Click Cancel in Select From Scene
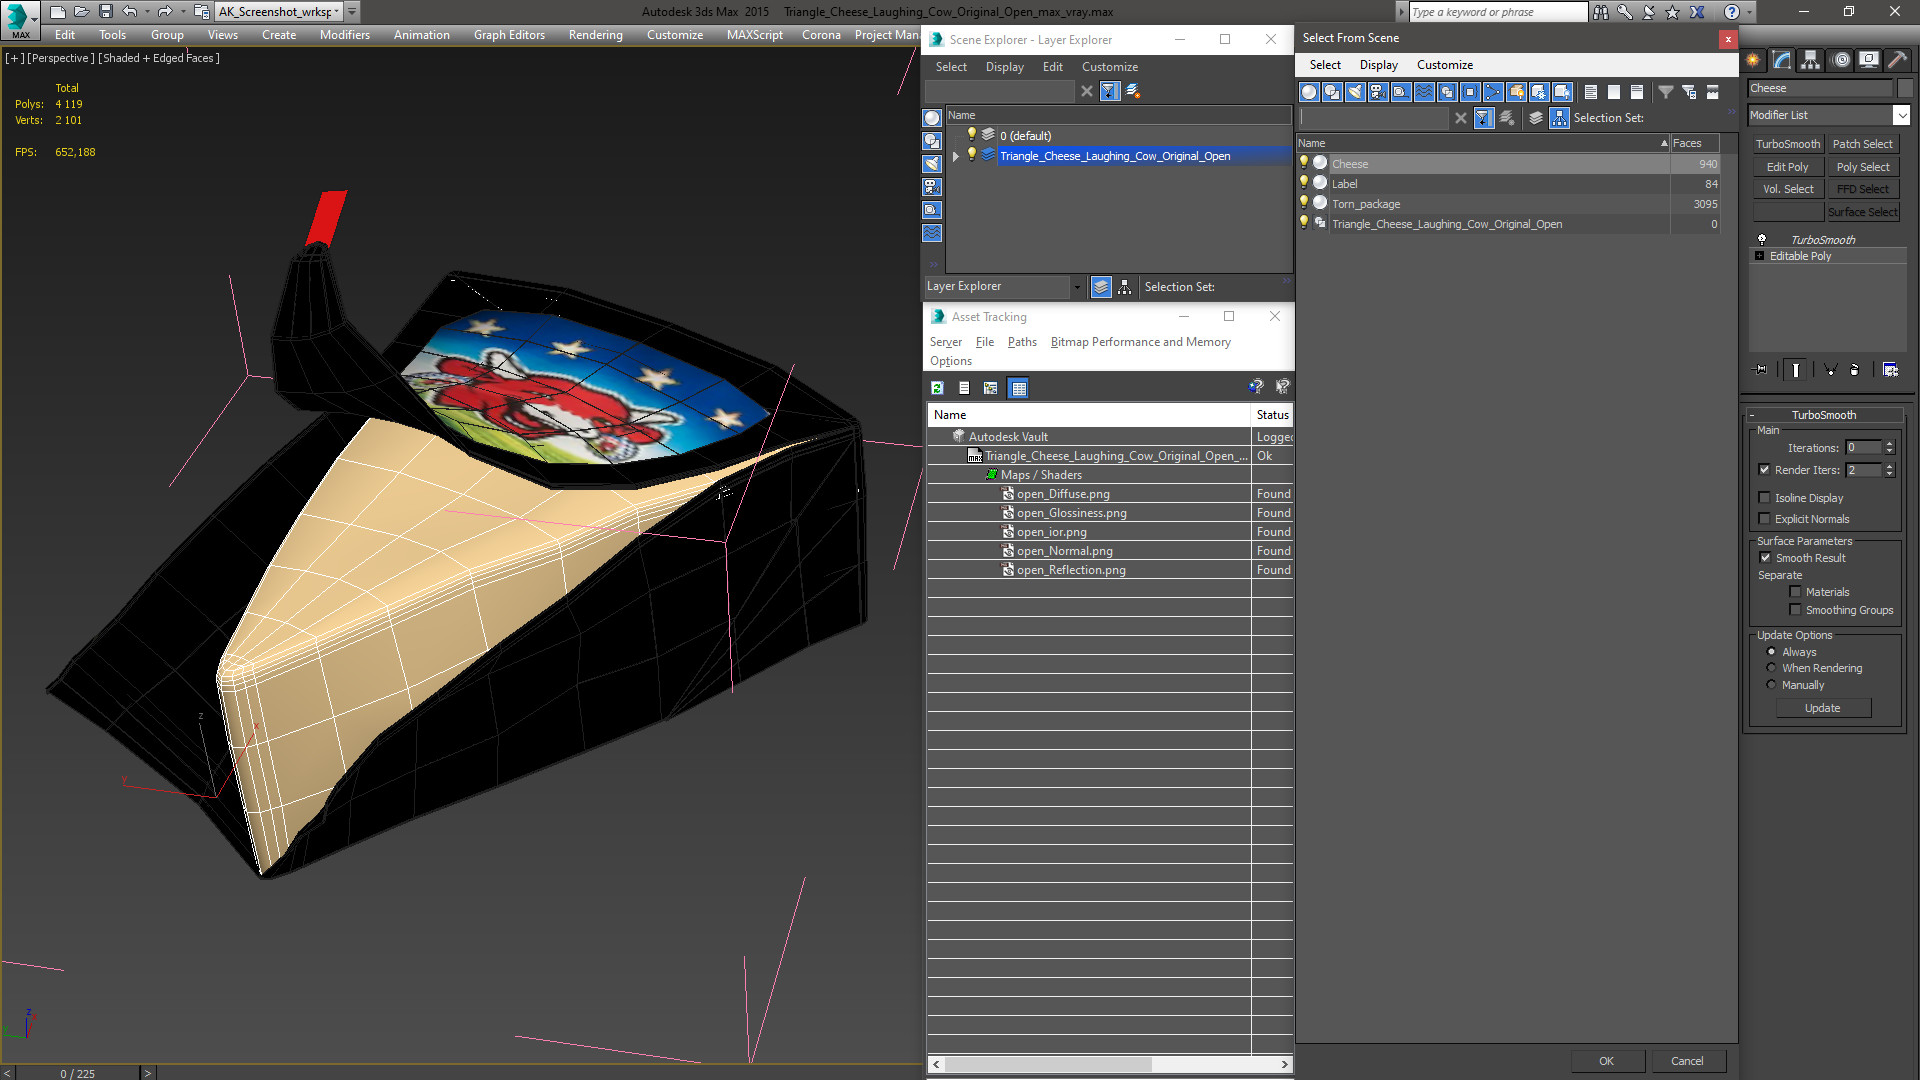1920x1080 pixels. [1687, 1061]
